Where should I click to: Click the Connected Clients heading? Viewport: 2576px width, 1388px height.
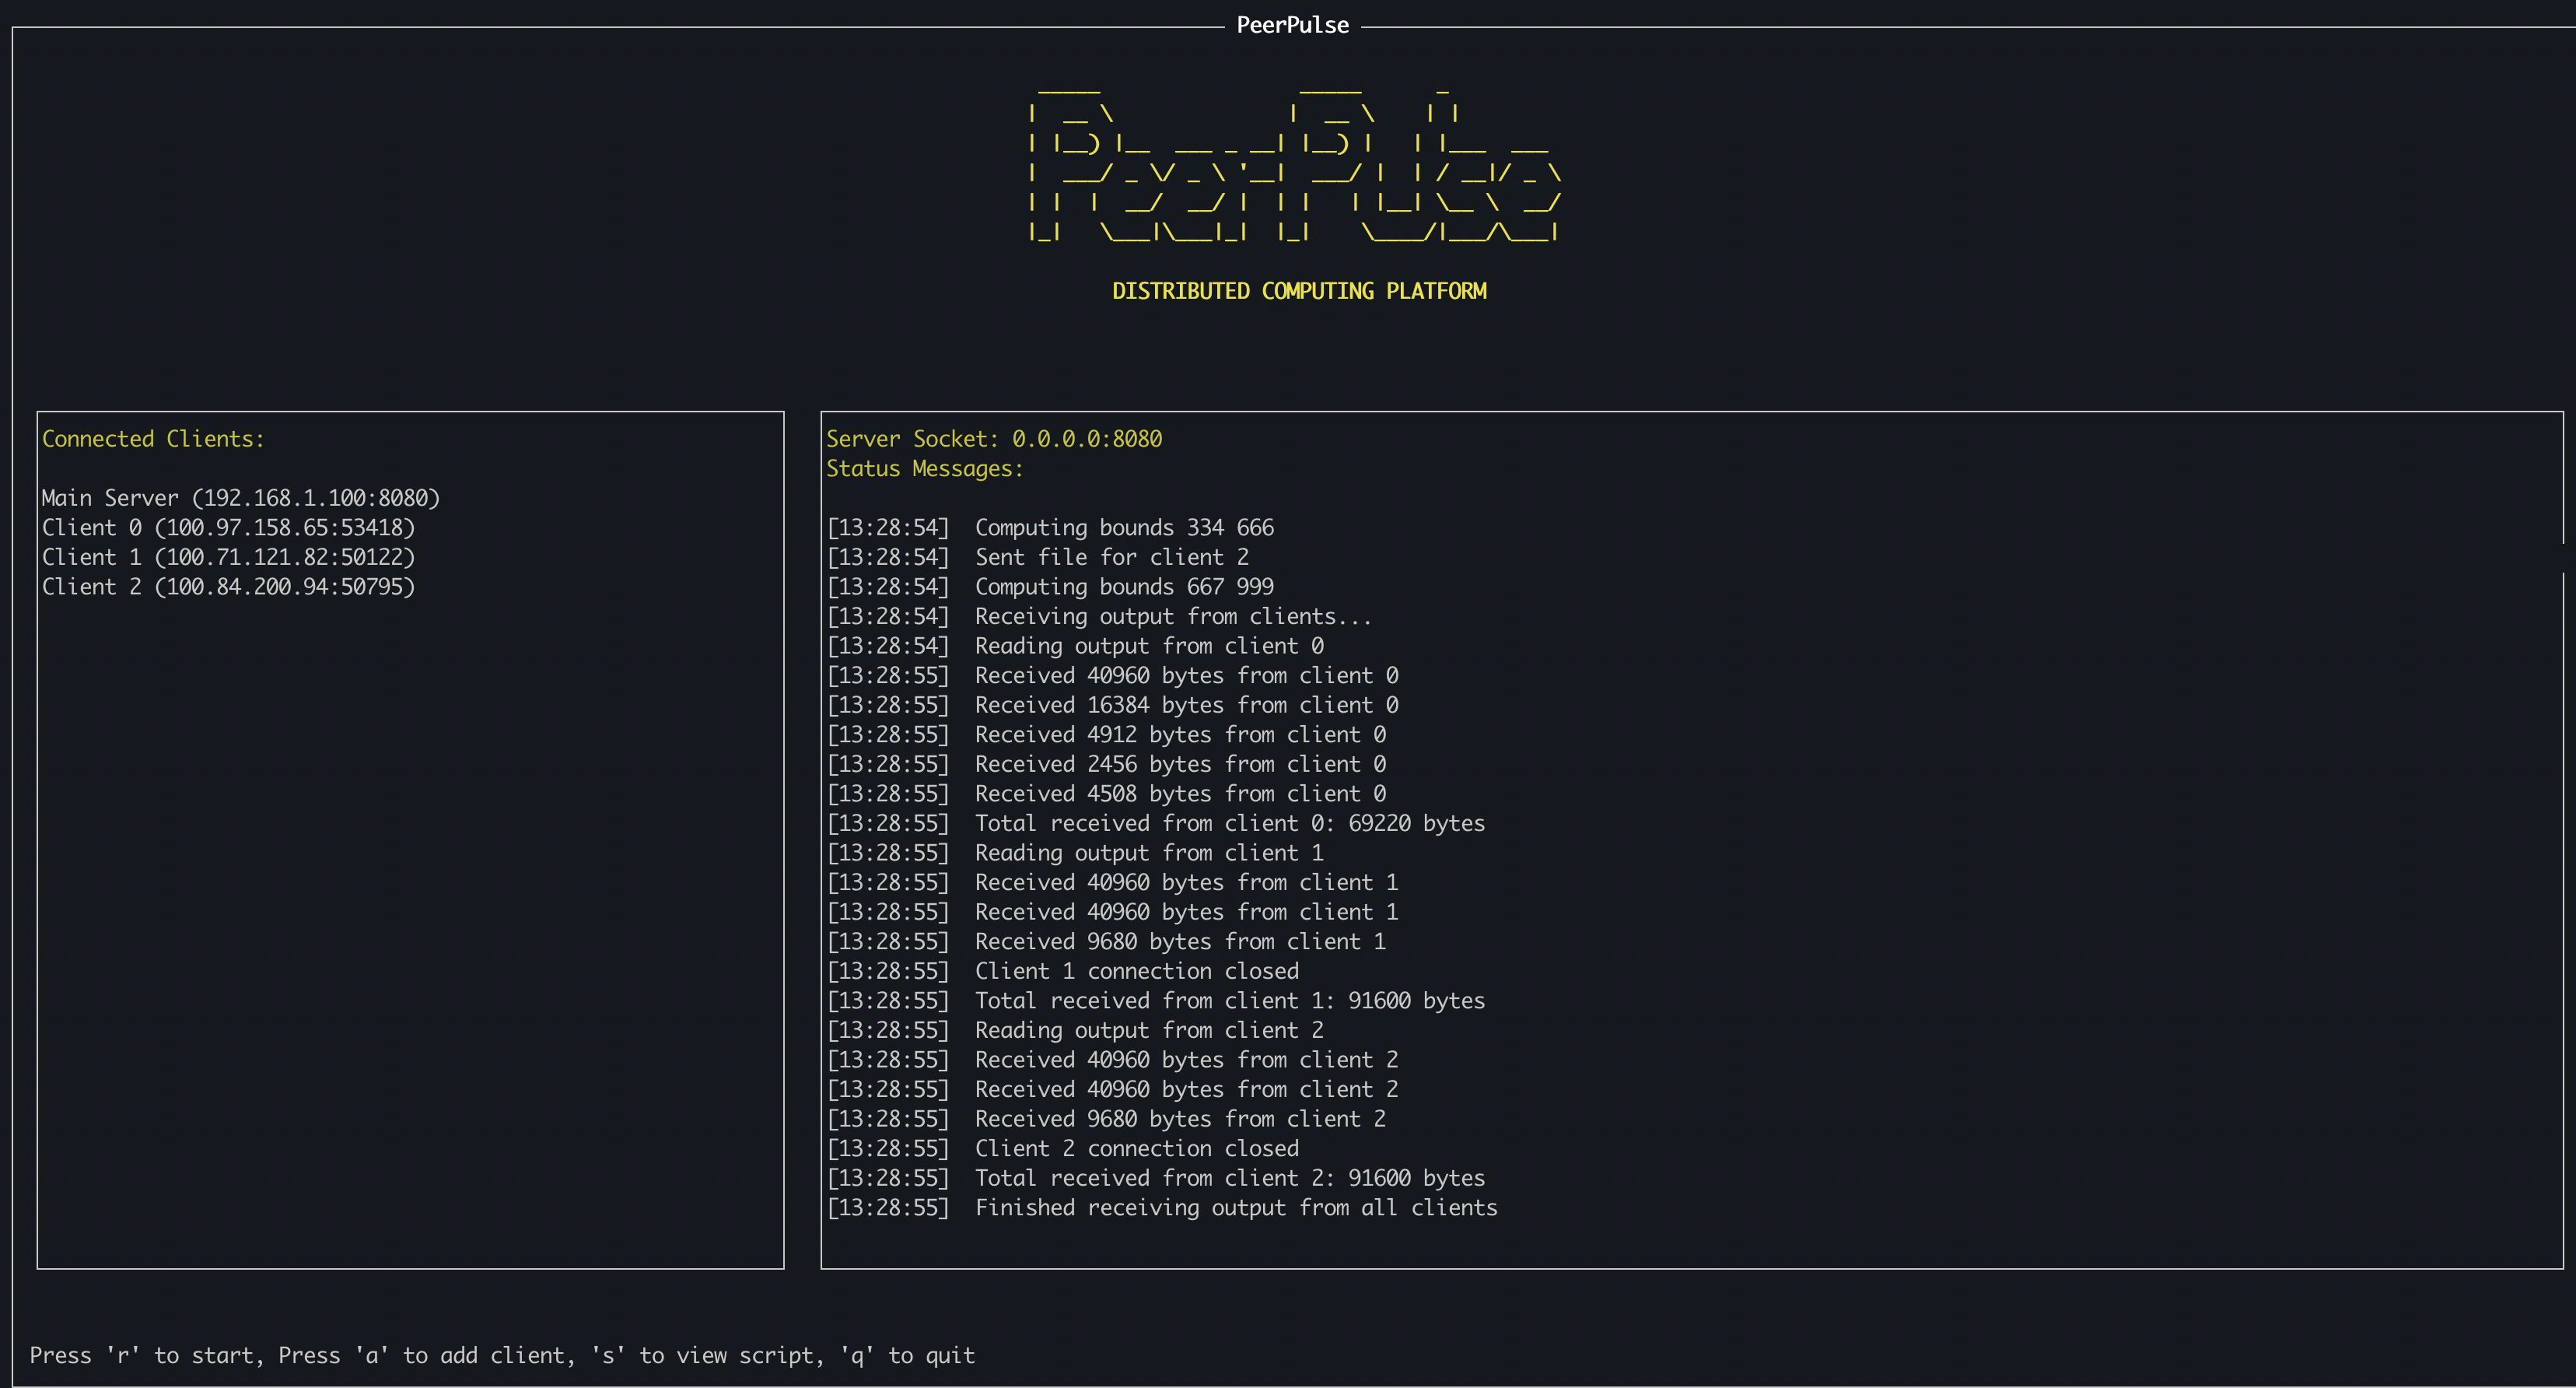tap(153, 439)
